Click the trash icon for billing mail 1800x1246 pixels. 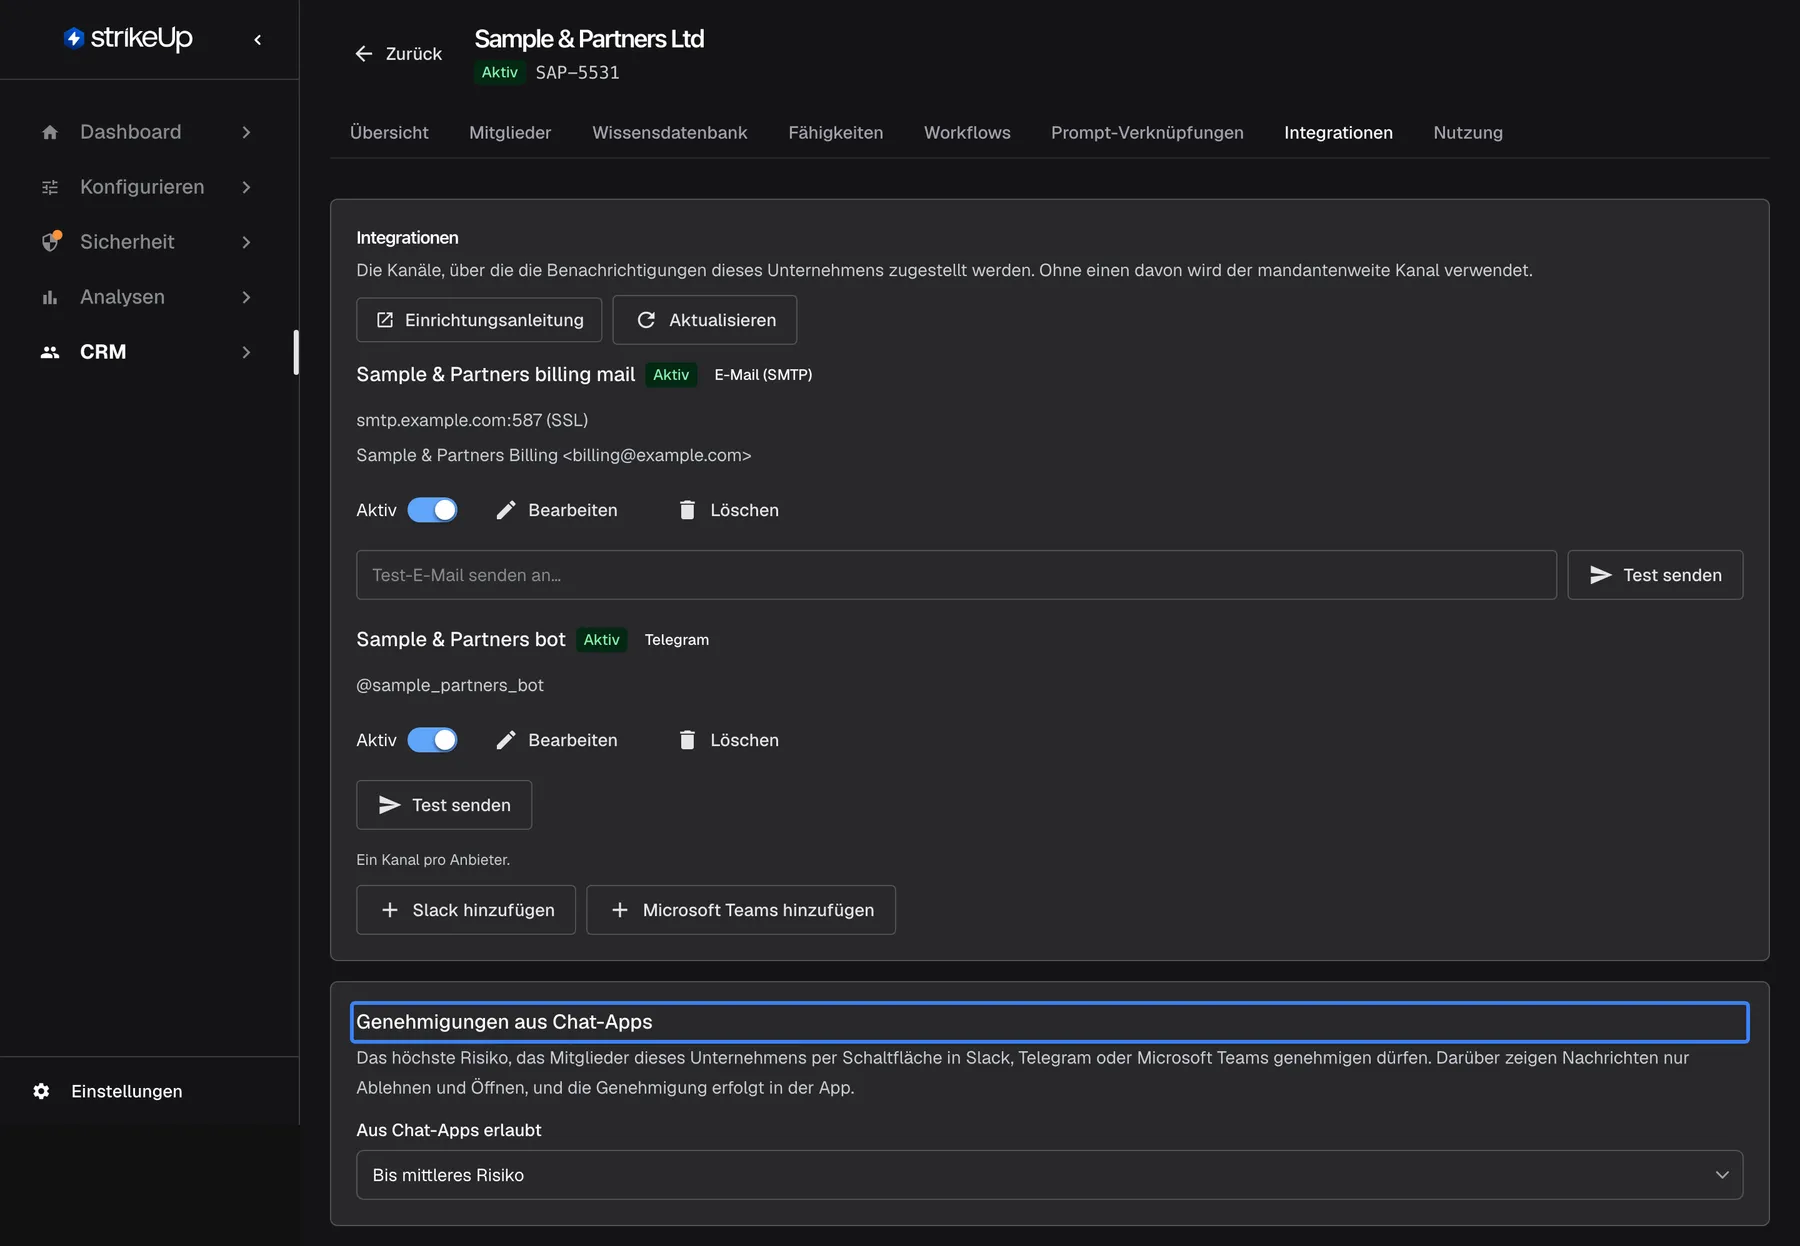(x=687, y=510)
